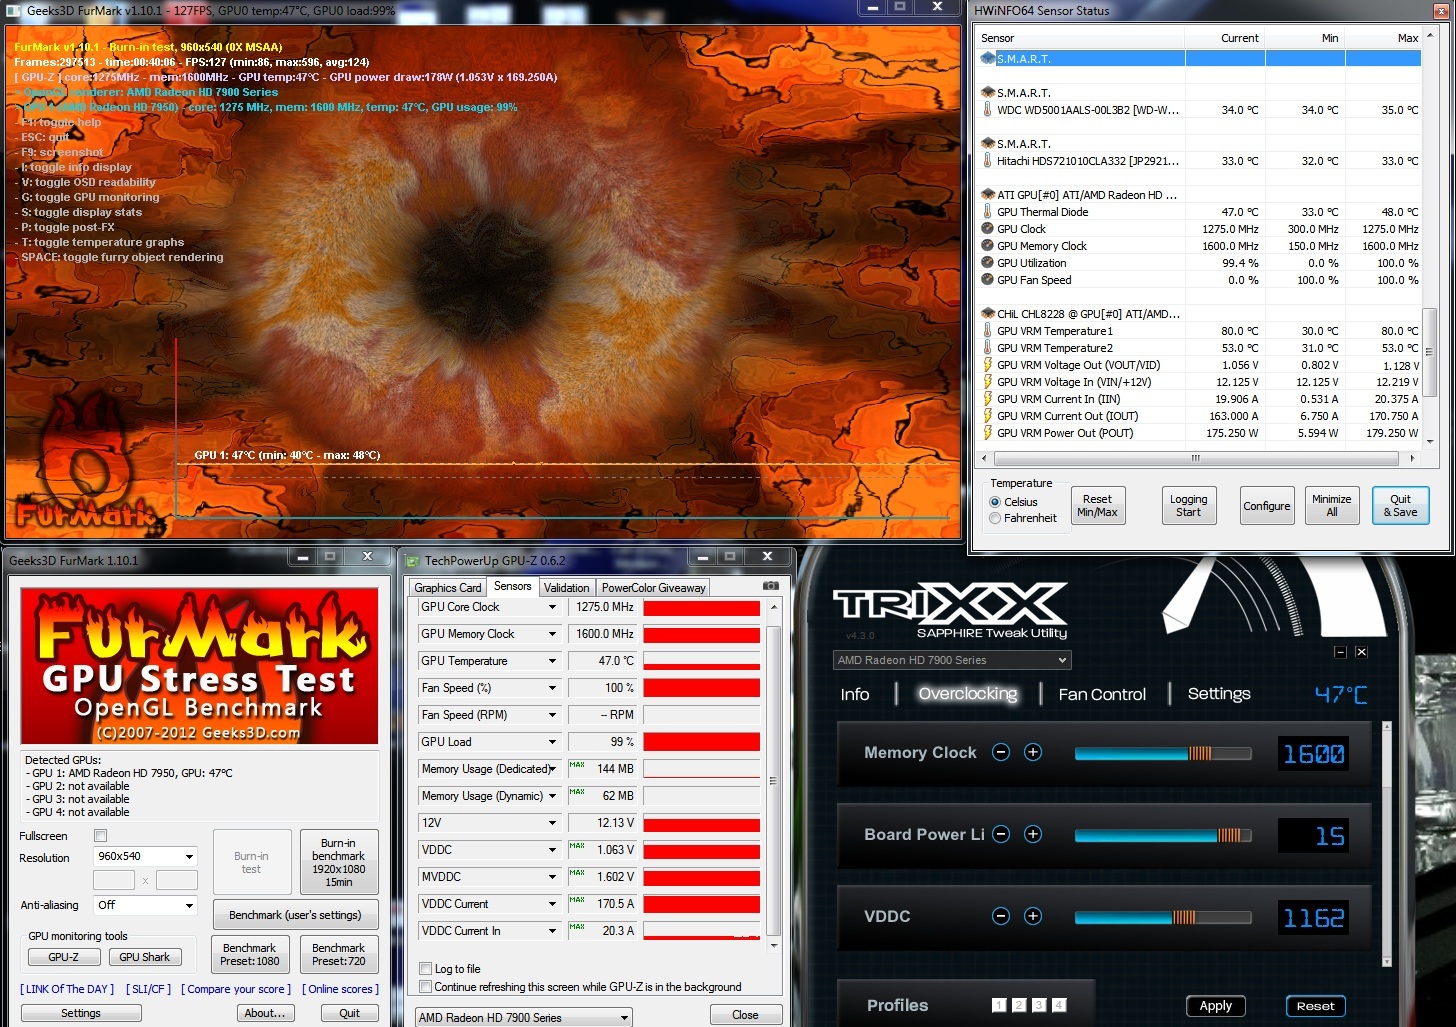Minimize TRIXX using its small dash icon
The width and height of the screenshot is (1456, 1027).
[x=1341, y=652]
